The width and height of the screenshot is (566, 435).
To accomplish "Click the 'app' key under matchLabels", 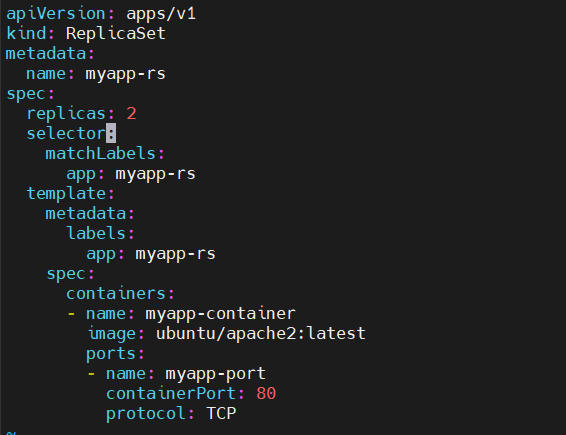I will (x=81, y=174).
